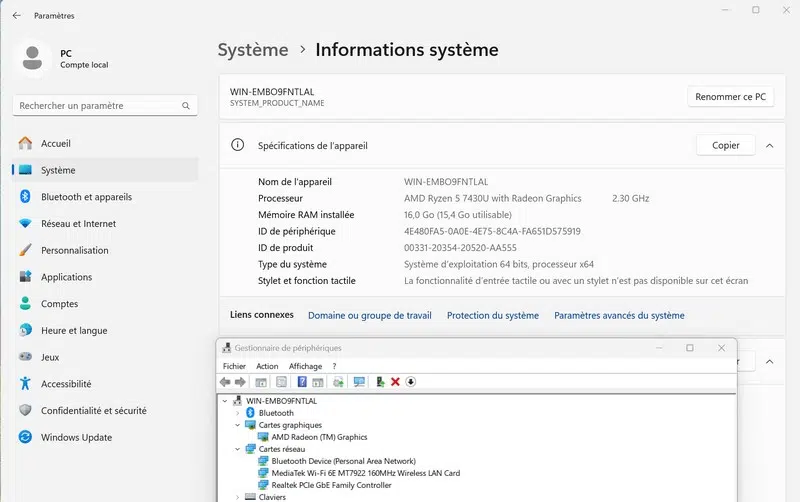The width and height of the screenshot is (800, 502).
Task: Open the Affichage menu
Action: (x=305, y=366)
